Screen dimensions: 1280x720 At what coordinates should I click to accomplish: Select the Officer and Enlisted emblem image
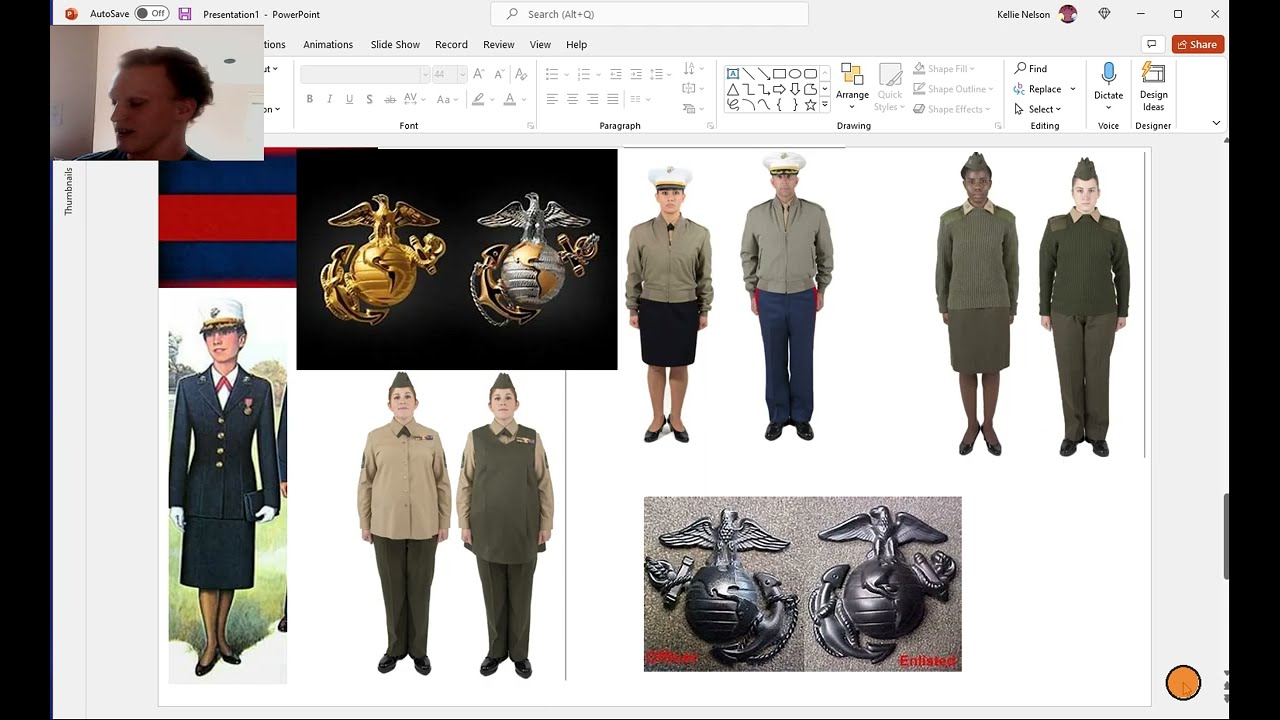(x=803, y=584)
